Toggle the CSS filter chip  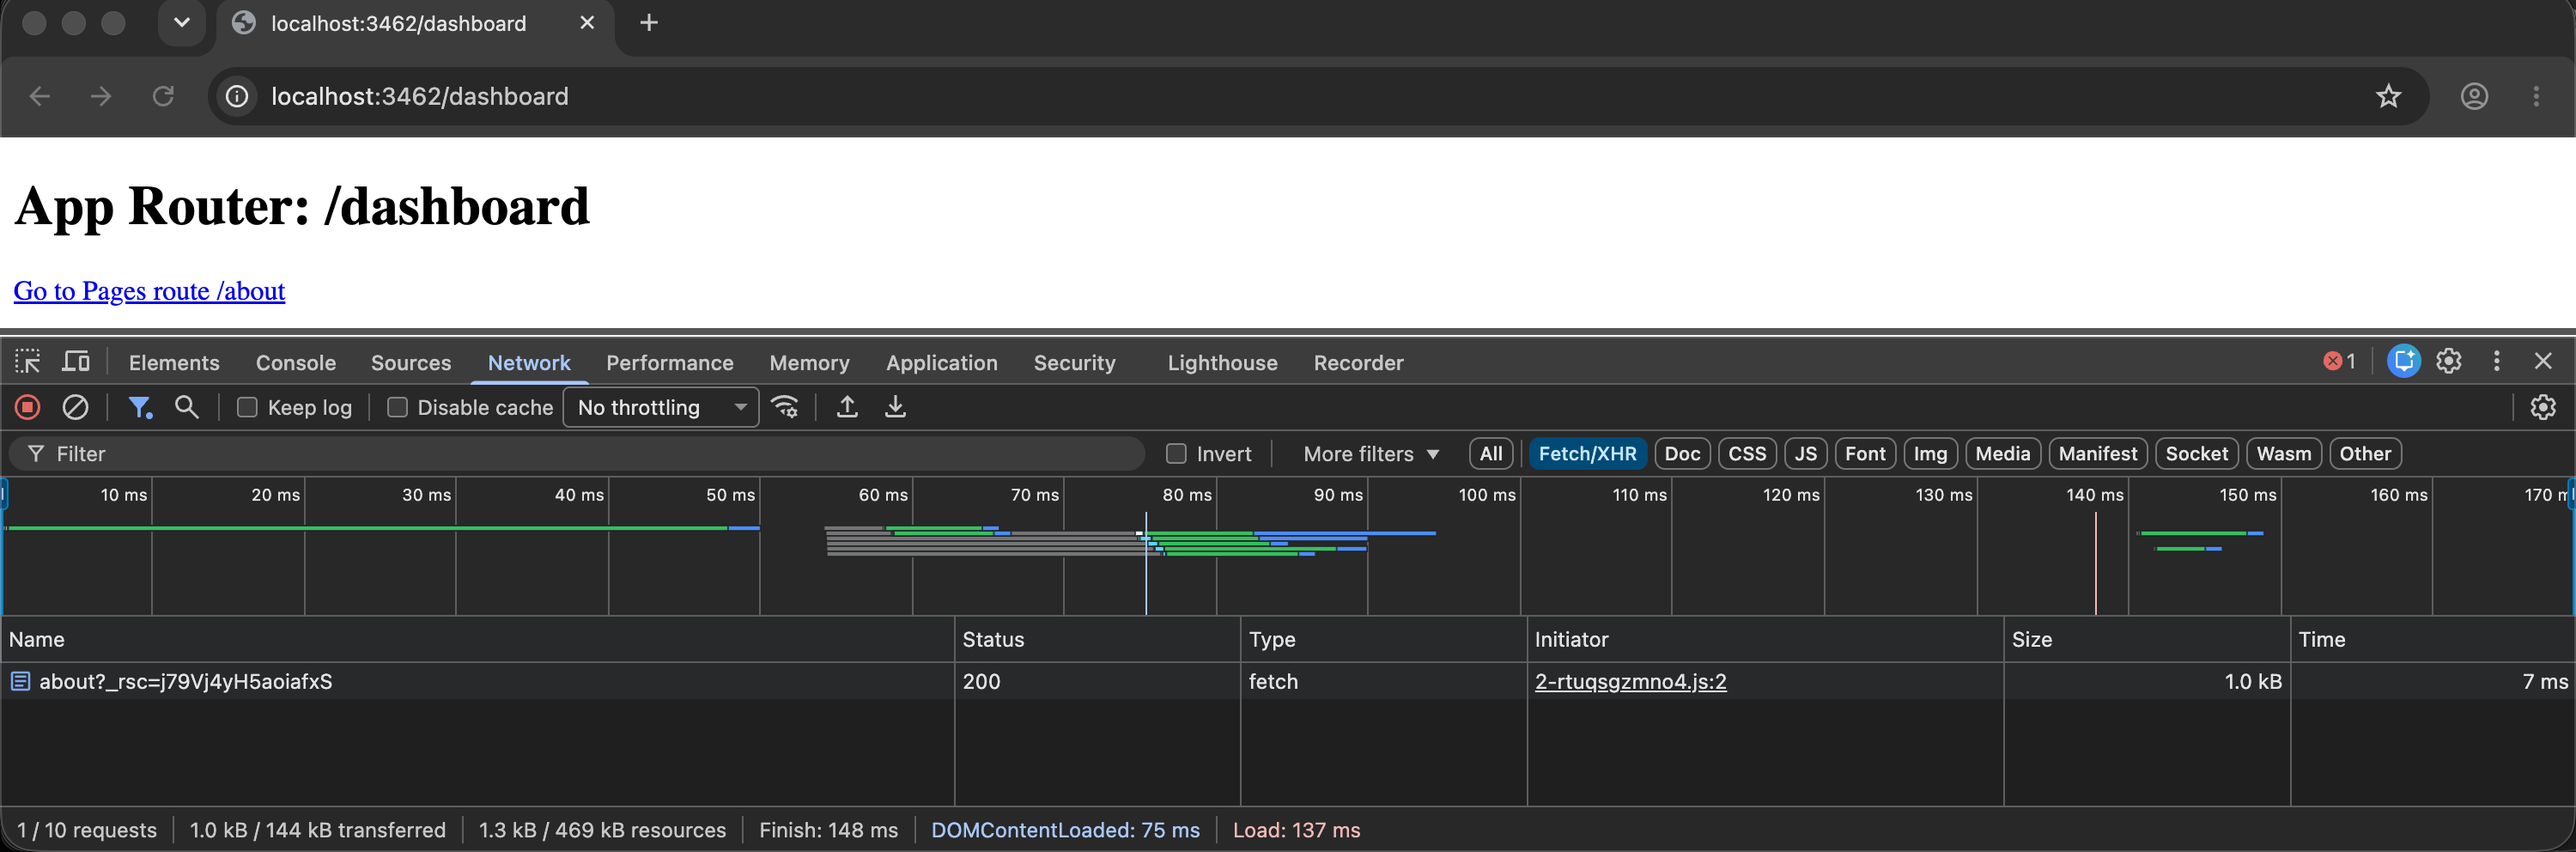pyautogui.click(x=1747, y=453)
